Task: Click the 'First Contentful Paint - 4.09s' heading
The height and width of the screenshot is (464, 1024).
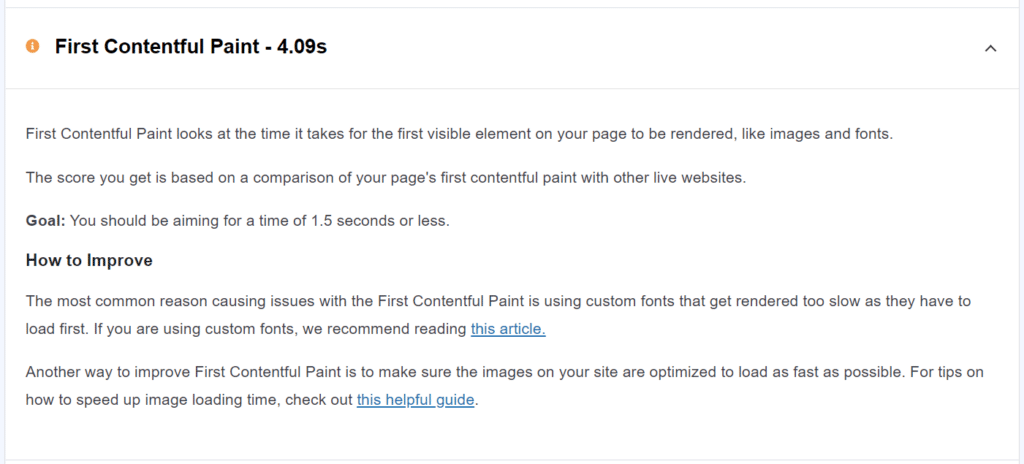Action: pos(190,47)
